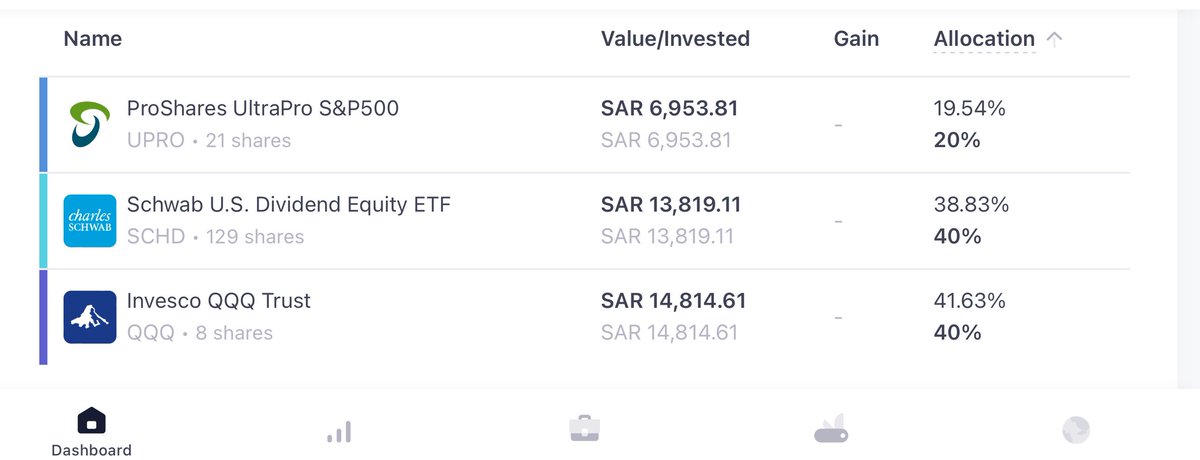The image size is (1200, 460).
Task: Sort table by Name column
Action: (x=92, y=39)
